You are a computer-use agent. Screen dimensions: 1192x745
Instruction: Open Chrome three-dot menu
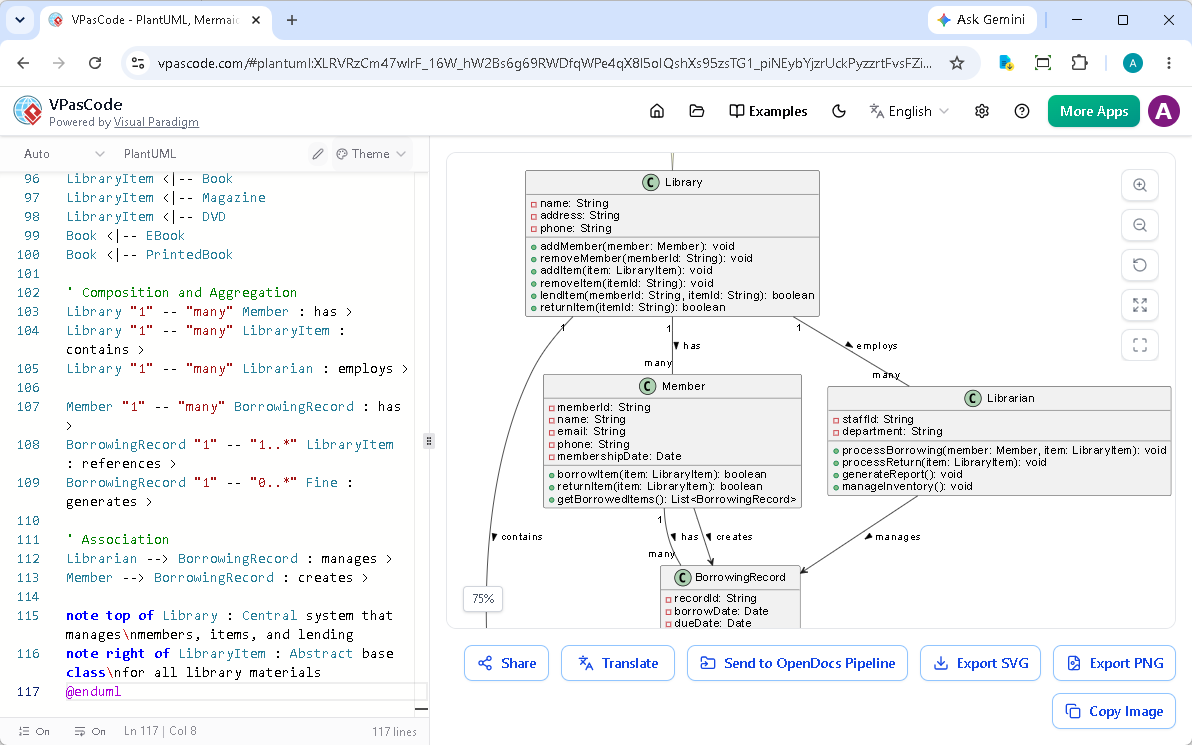coord(1168,63)
